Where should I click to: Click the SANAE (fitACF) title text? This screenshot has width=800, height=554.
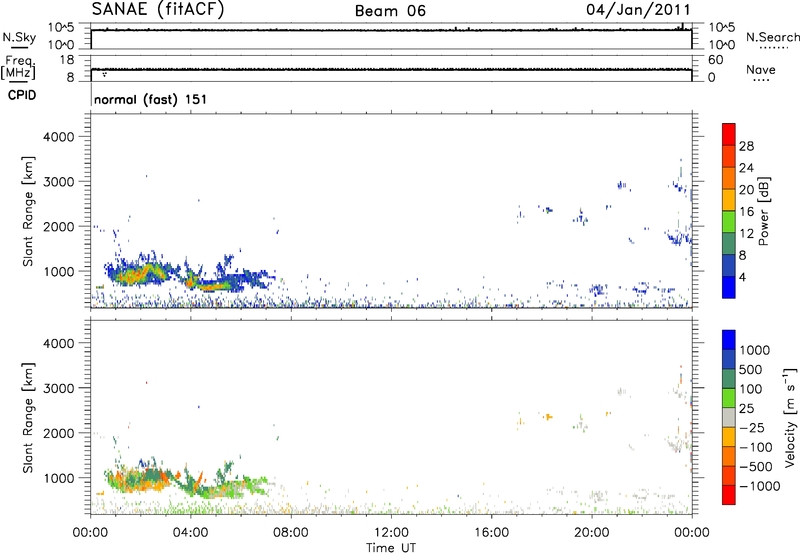coord(158,9)
